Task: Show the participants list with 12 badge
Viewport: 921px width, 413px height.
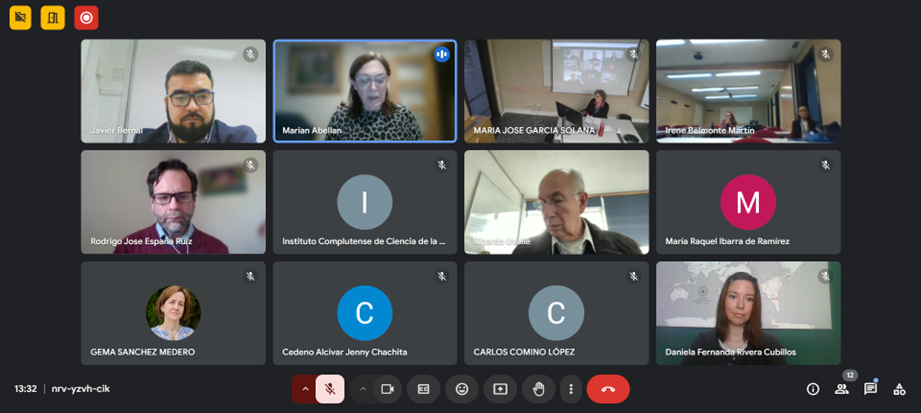Action: pos(842,389)
